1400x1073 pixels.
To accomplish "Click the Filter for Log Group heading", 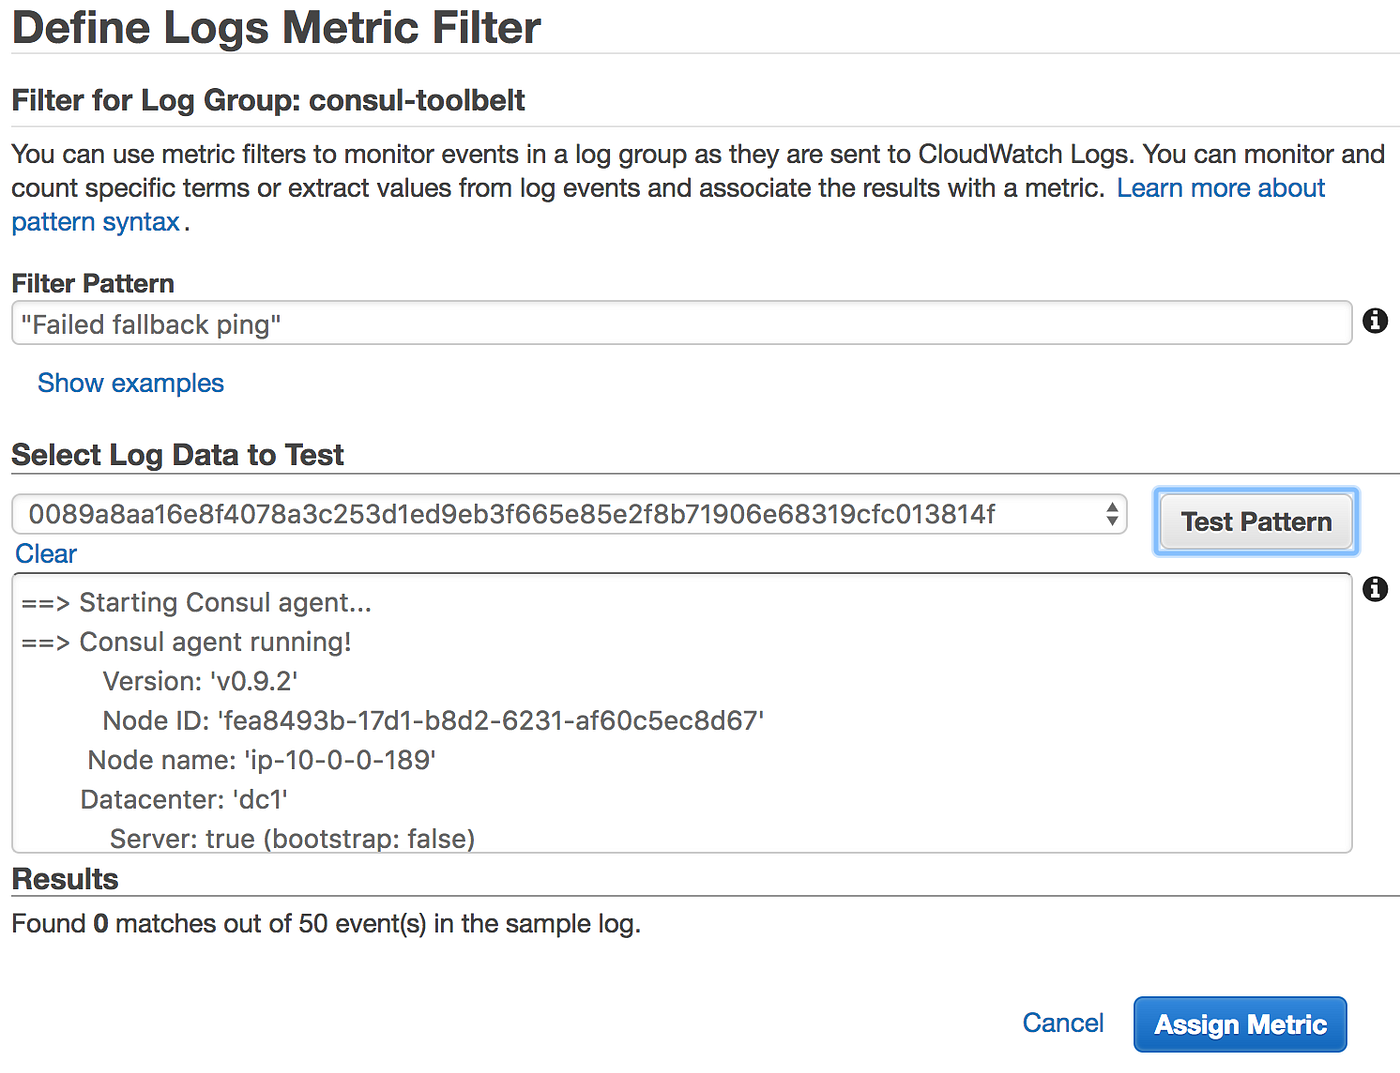I will click(268, 100).
